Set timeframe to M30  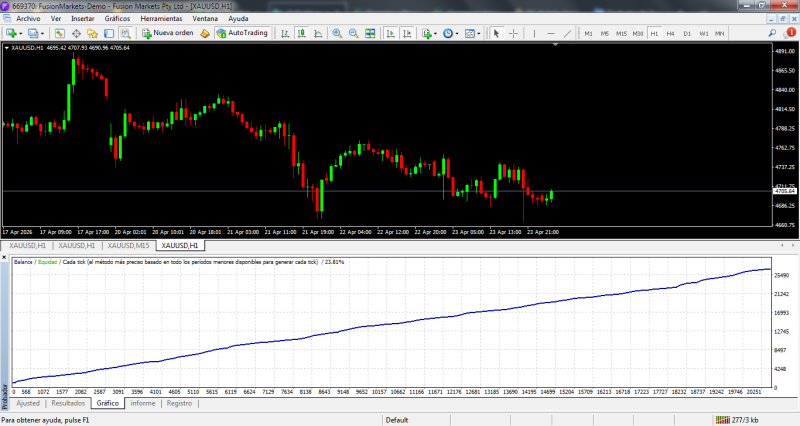638,33
